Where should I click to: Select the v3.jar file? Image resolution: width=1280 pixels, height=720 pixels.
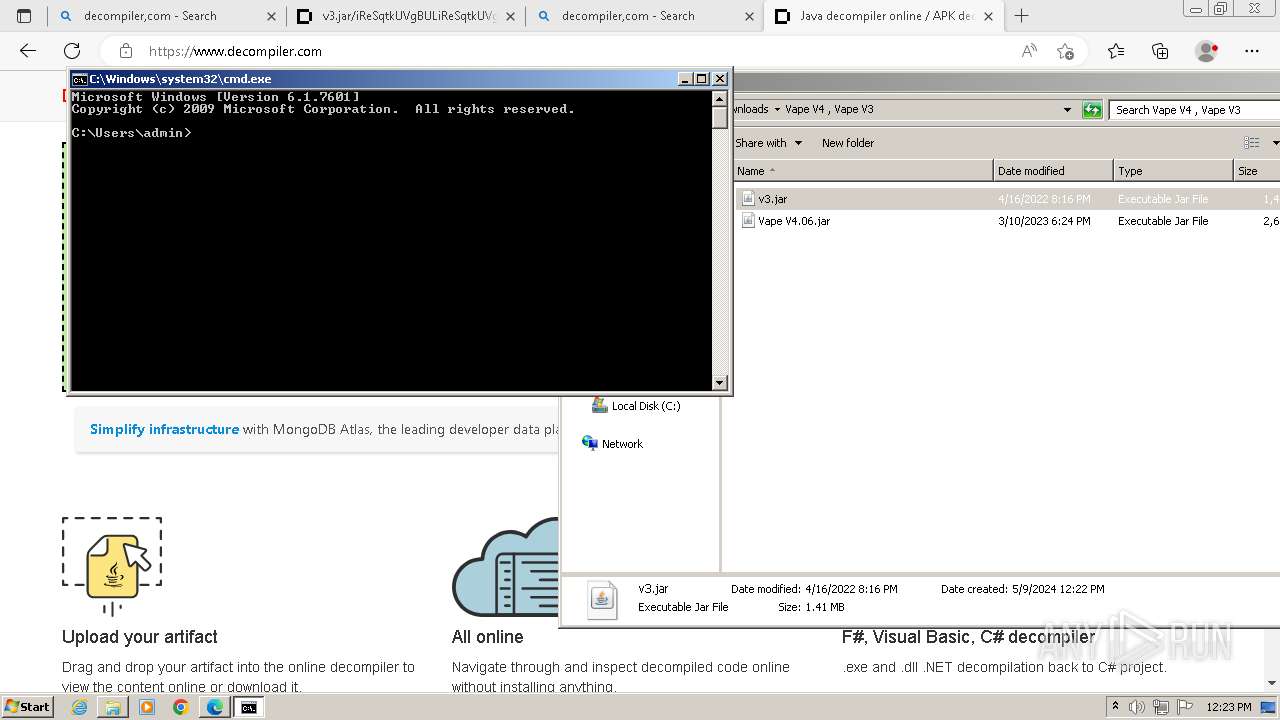pos(1008,199)
